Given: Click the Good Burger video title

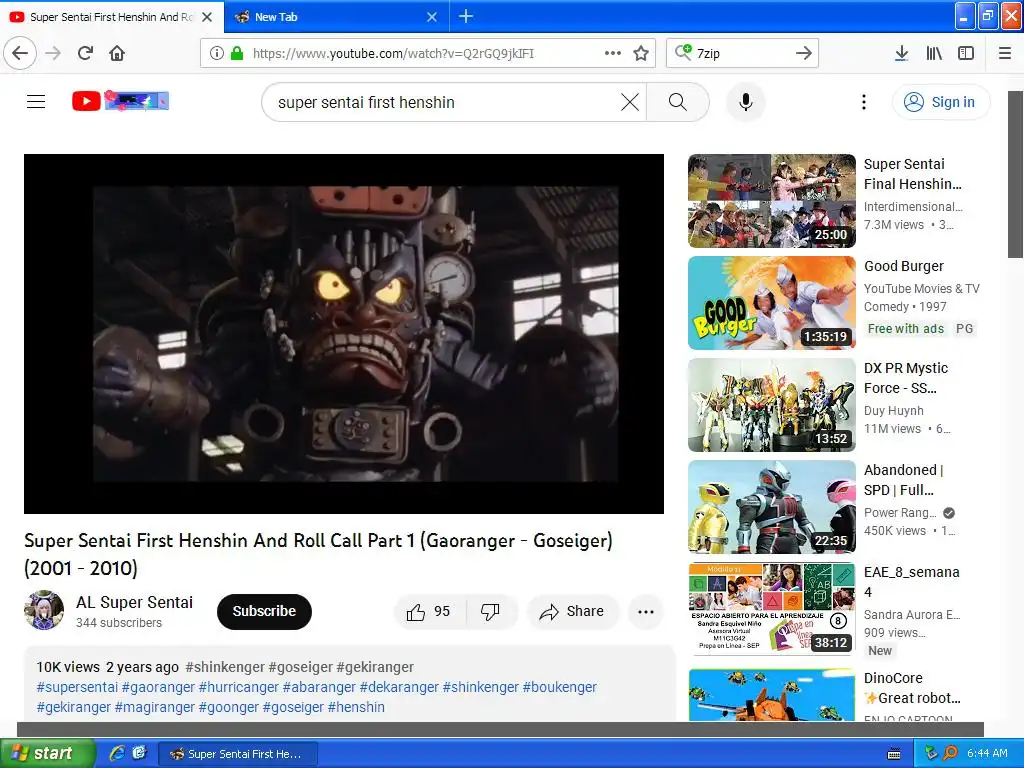Looking at the screenshot, I should pos(904,266).
